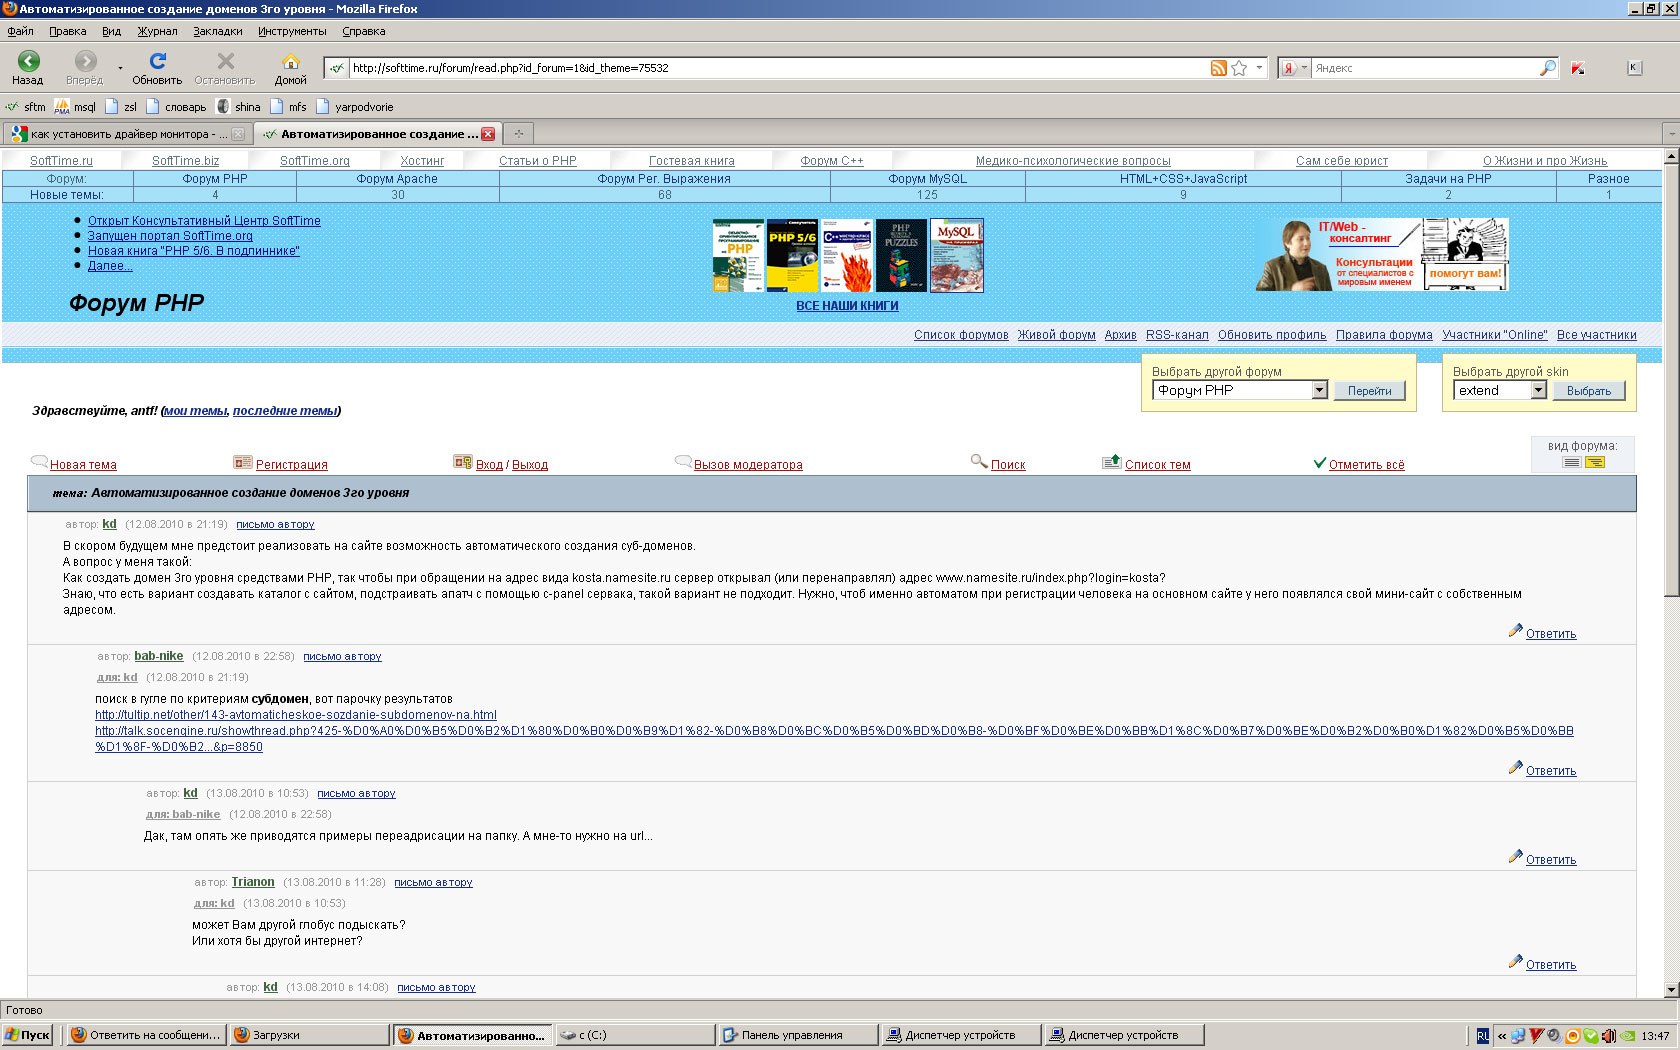Screen dimensions: 1680x1050
Task: Open the URL bar history dropdown arrow
Action: point(1259,68)
